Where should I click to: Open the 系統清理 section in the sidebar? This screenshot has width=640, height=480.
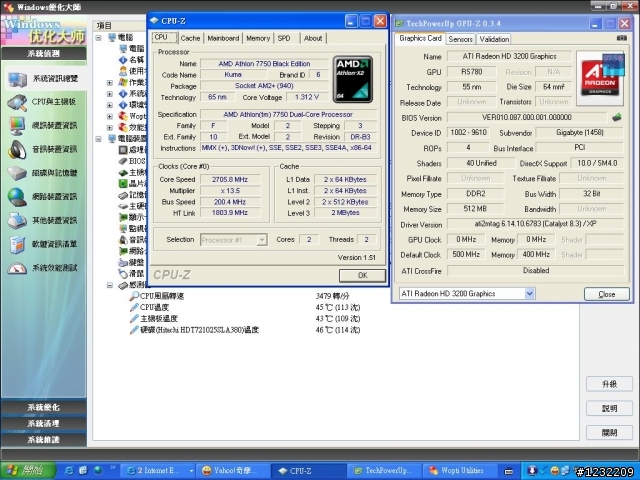coord(44,424)
